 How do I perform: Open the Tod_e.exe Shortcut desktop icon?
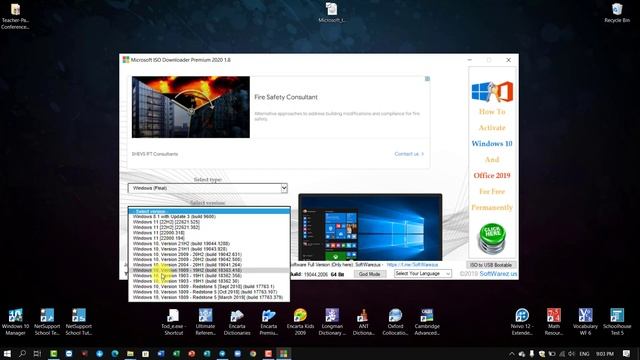pos(173,322)
